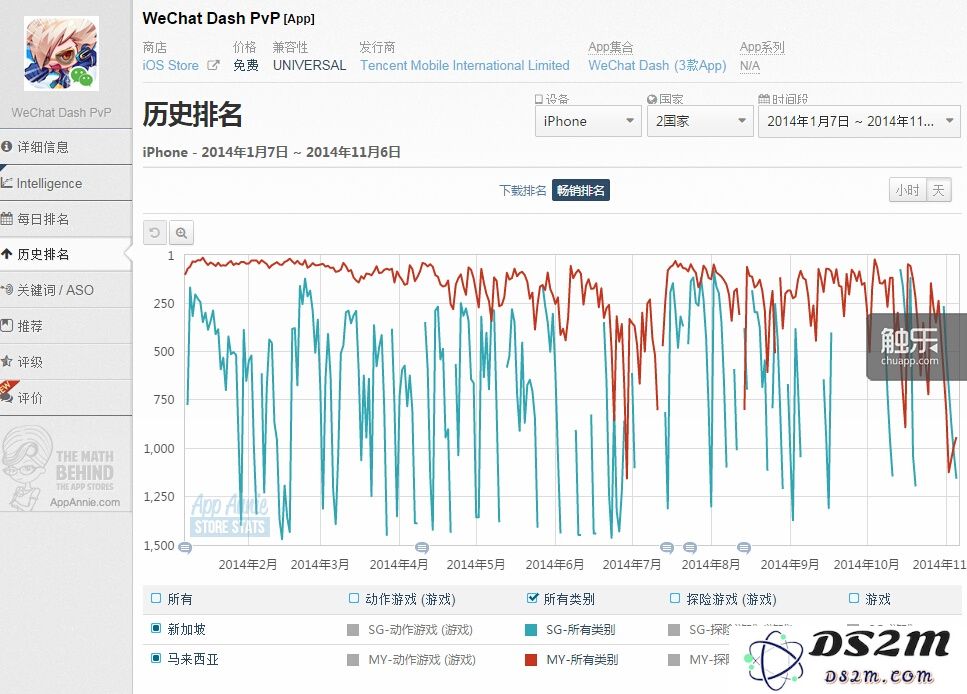Click the key icon beside 关键词 / ASO

click(x=7, y=289)
